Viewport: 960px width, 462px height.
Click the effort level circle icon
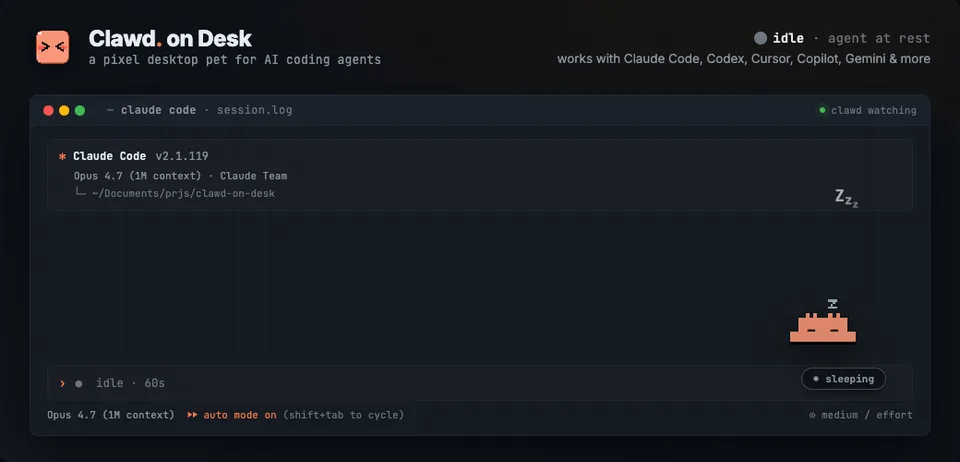pyautogui.click(x=812, y=415)
